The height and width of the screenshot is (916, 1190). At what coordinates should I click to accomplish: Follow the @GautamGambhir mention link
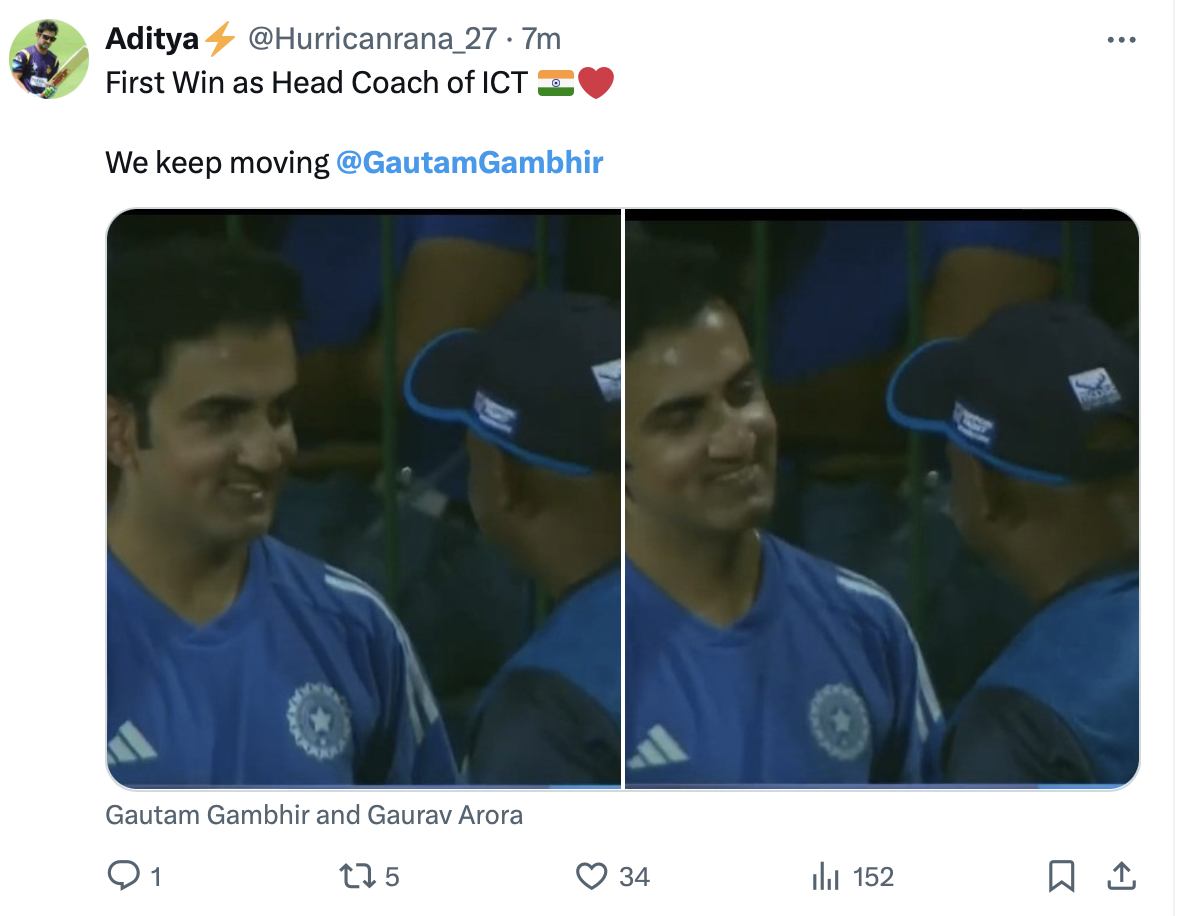[x=470, y=162]
